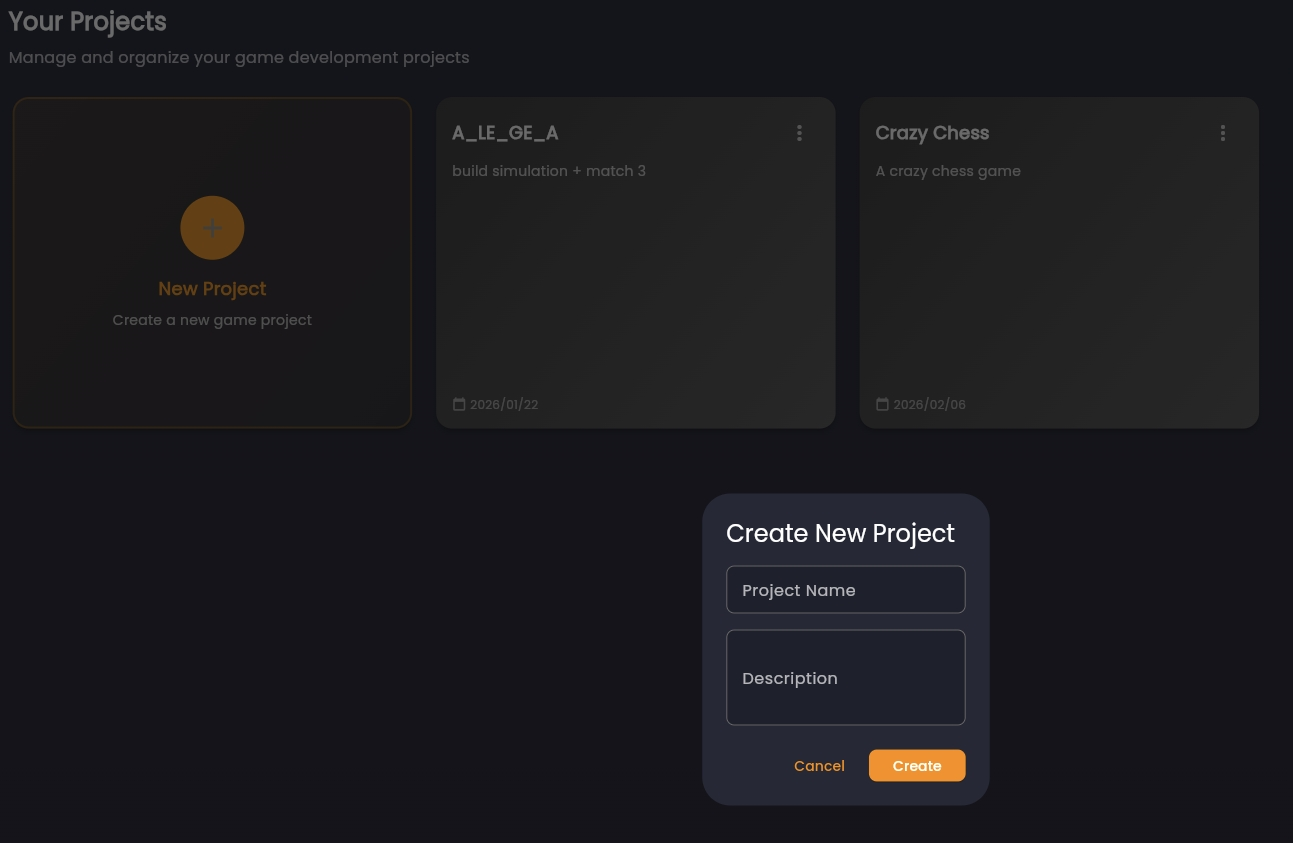Viewport: 1293px width, 843px height.
Task: Select the date 2026/01/22 on A_LE_GE_A
Action: (504, 404)
